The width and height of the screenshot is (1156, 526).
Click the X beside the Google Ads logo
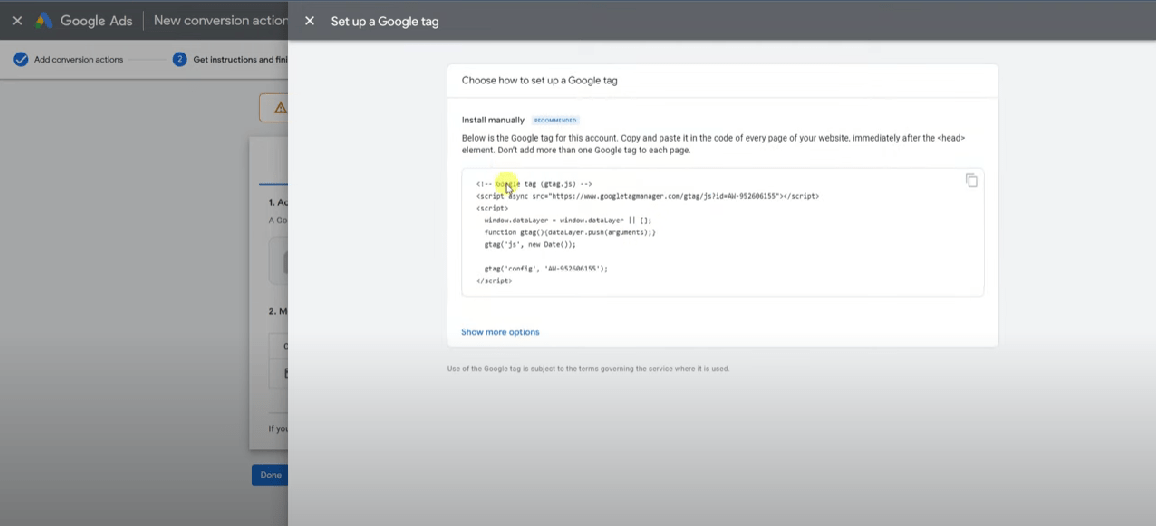point(17,21)
